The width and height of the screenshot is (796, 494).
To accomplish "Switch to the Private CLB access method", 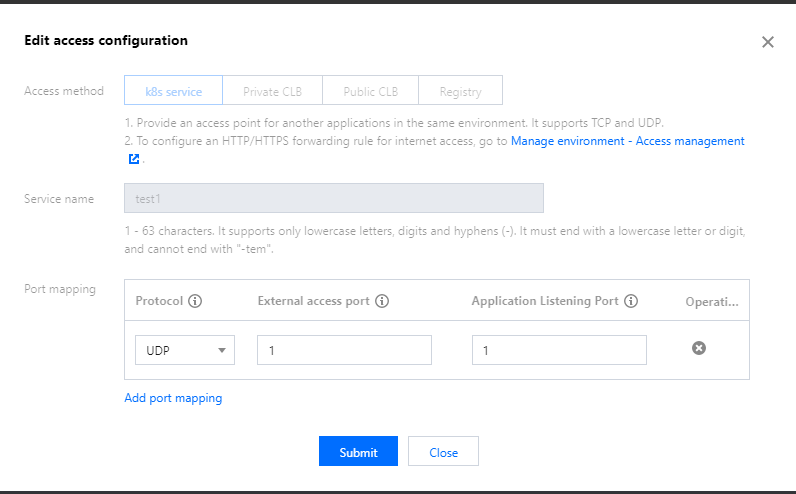I will coord(271,91).
